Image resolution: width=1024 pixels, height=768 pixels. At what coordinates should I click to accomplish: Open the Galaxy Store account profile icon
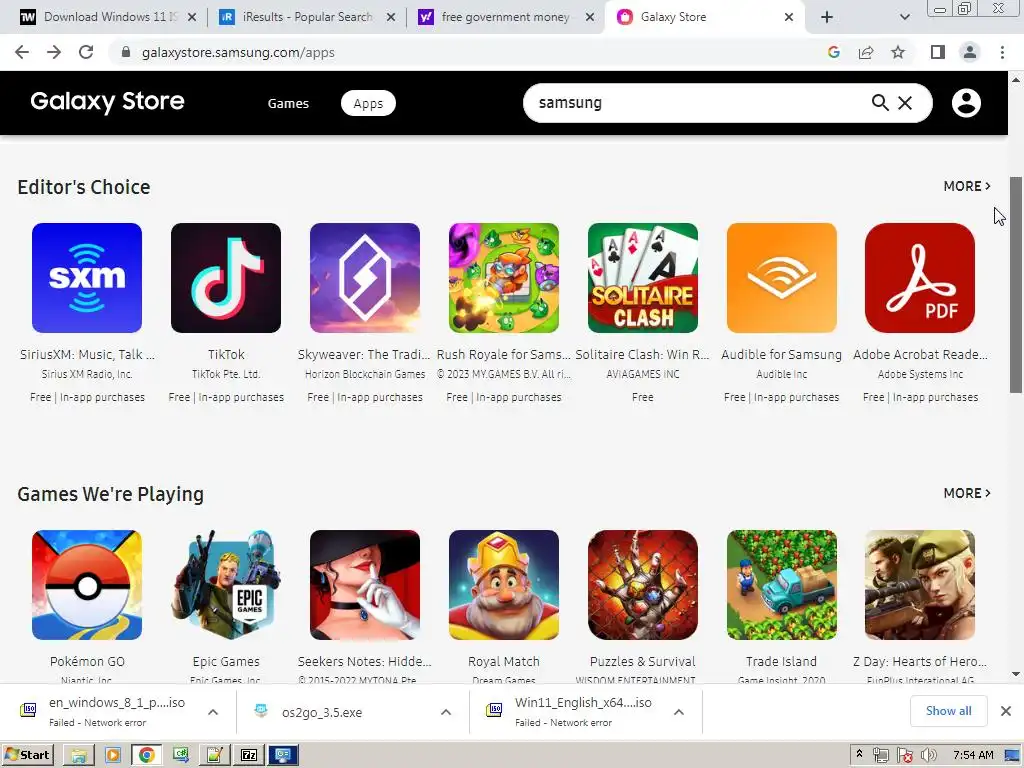coord(966,103)
